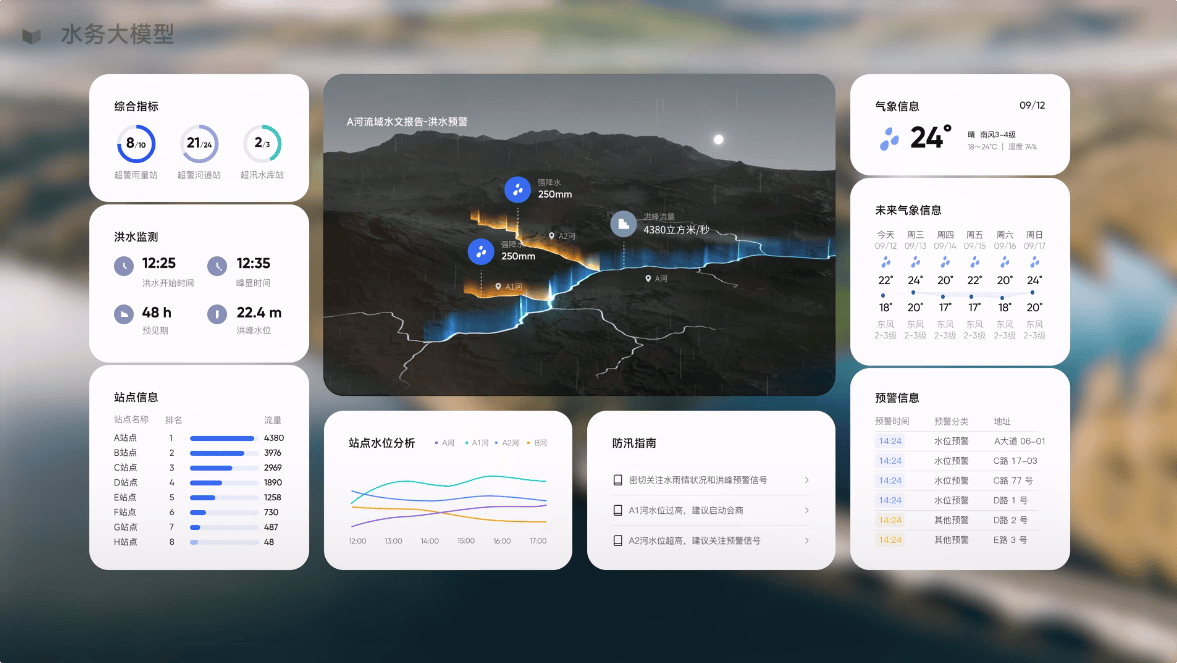
Task: Click the flood start time clock icon
Action: (x=123, y=266)
